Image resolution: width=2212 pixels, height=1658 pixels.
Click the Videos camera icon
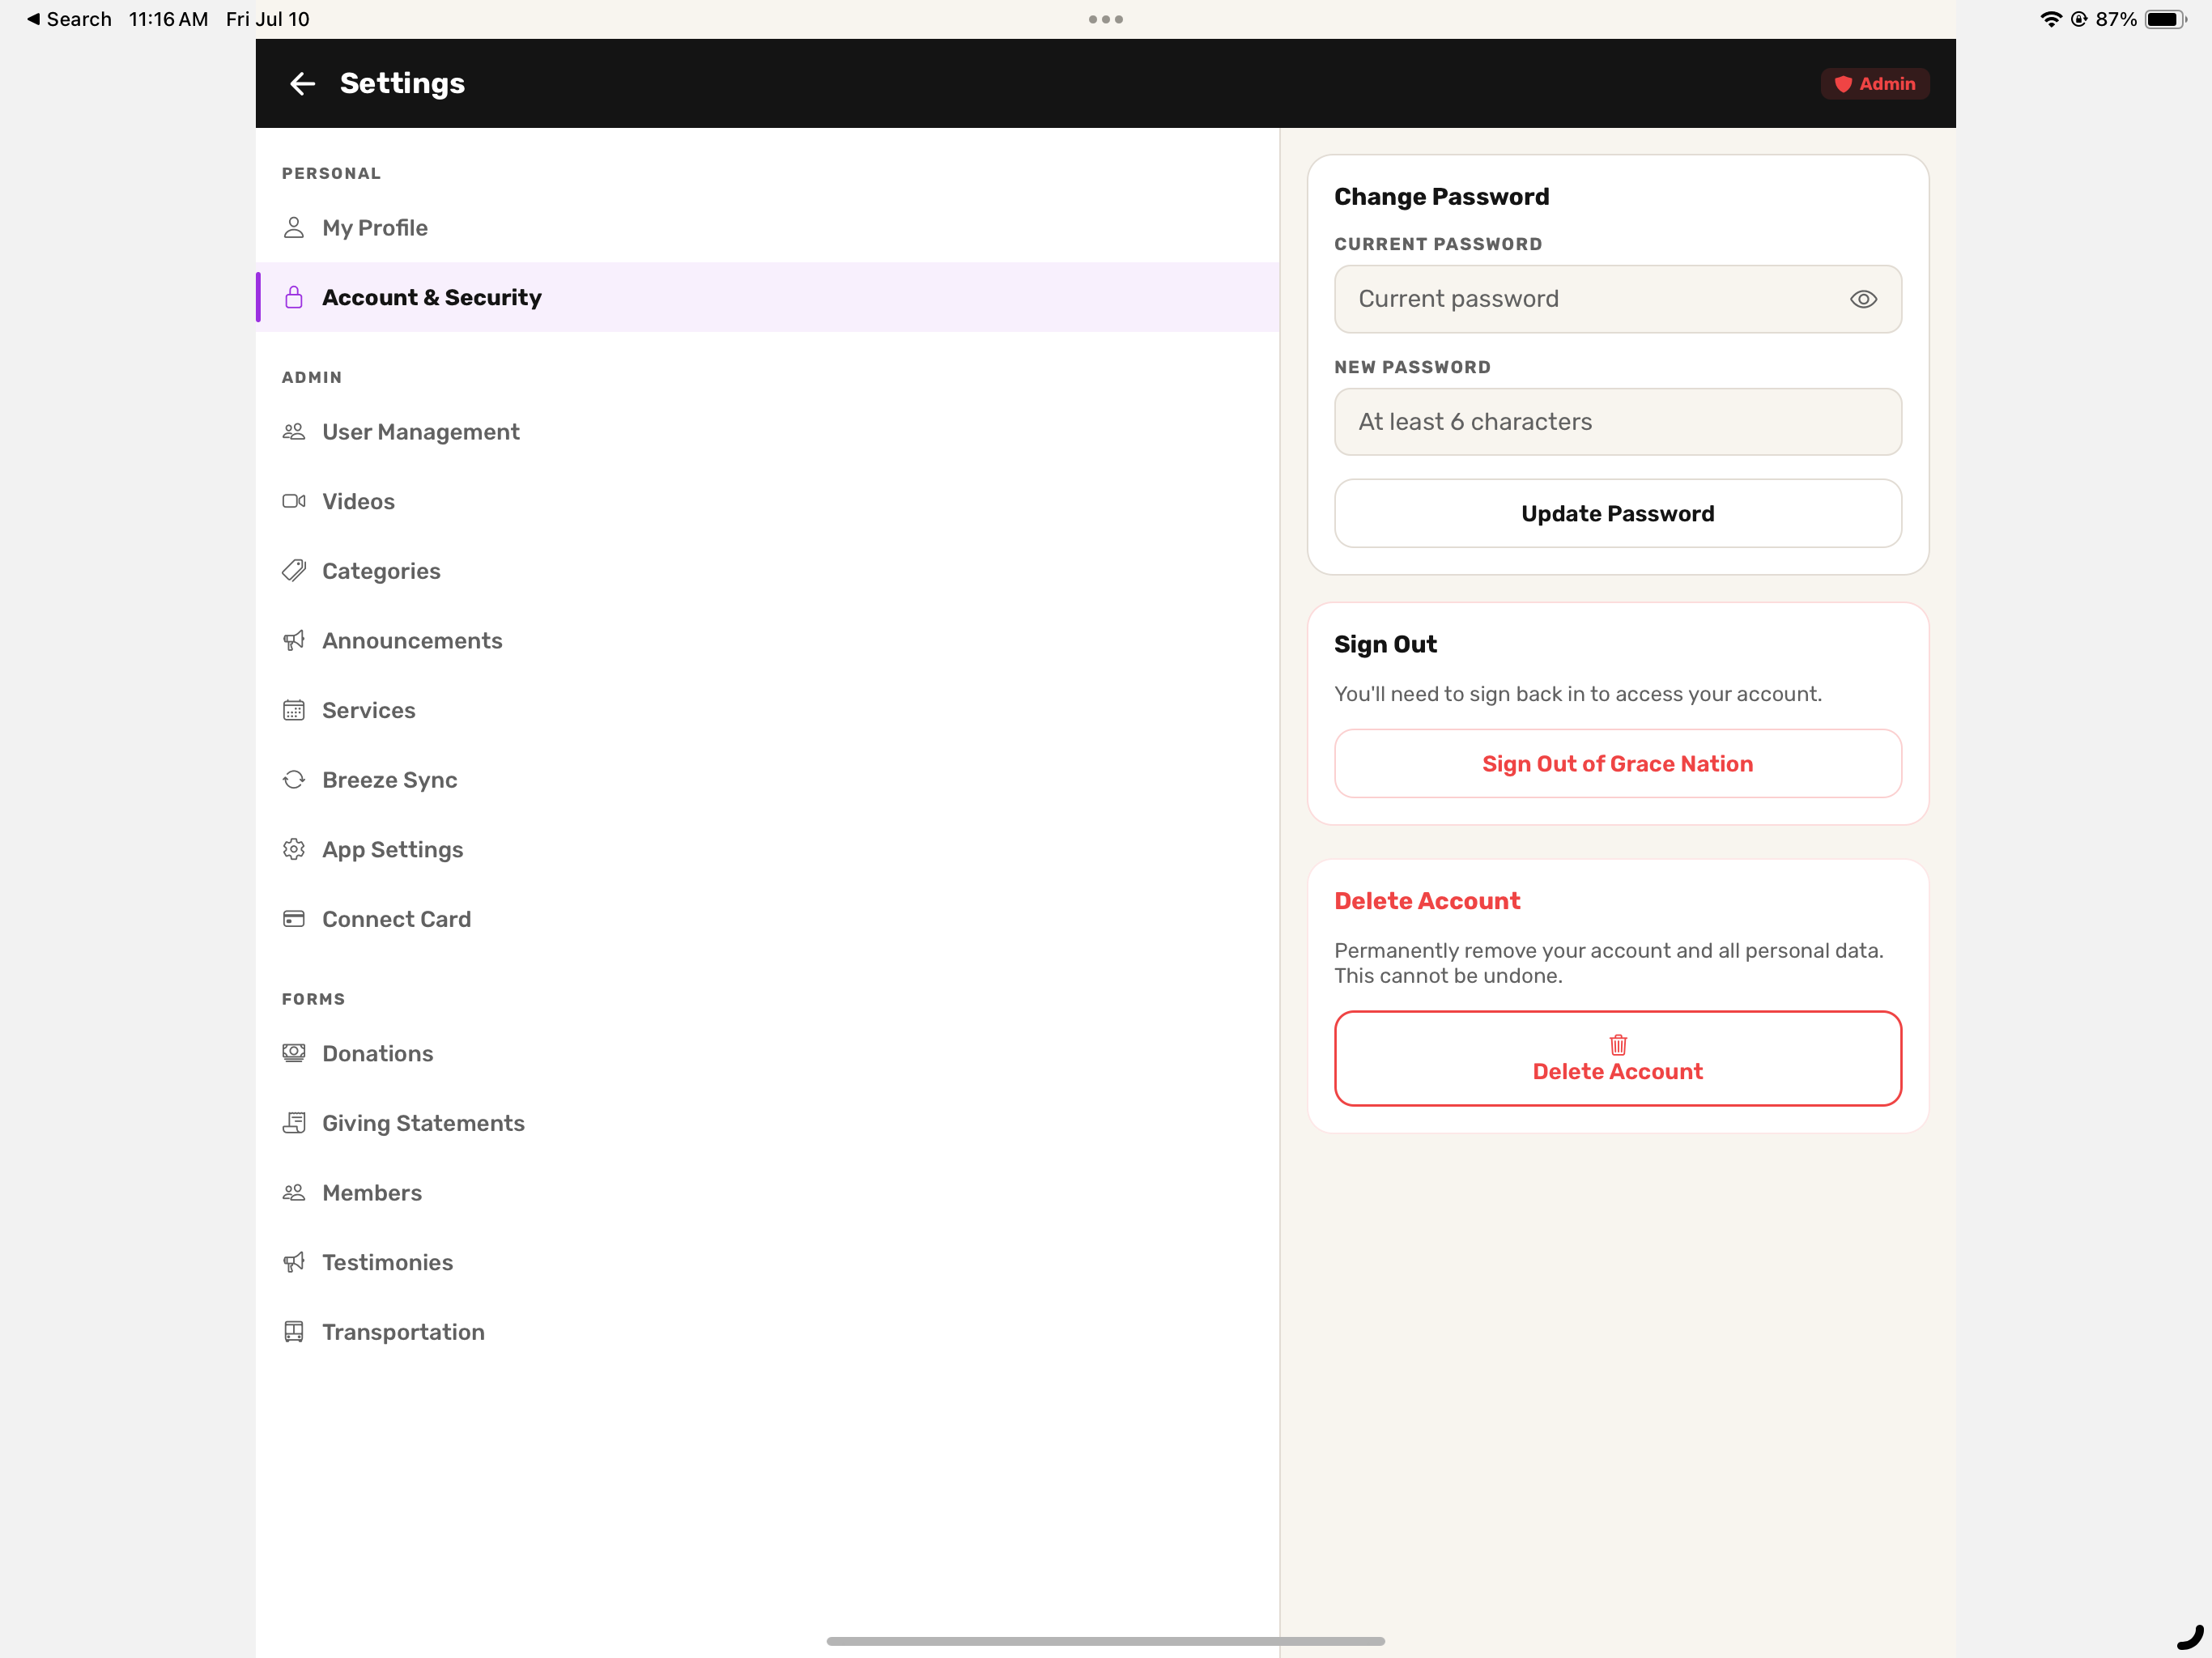click(x=293, y=501)
